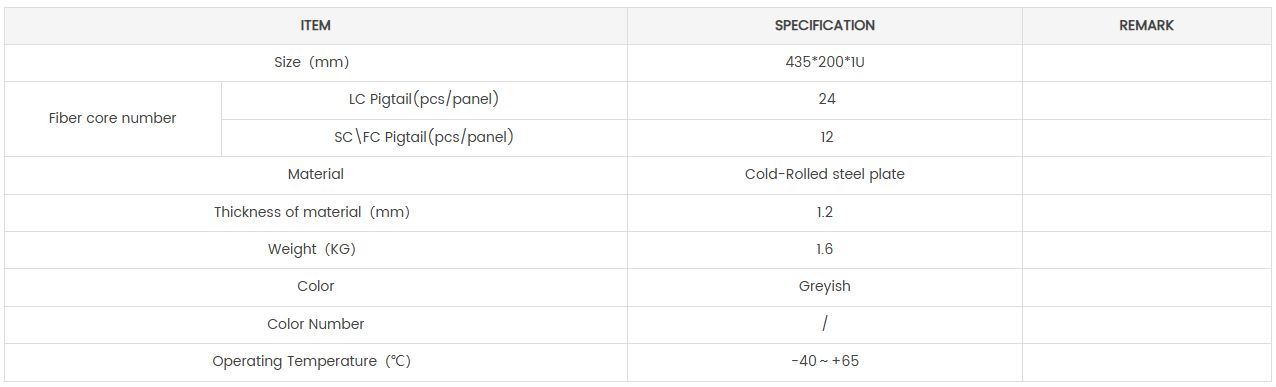Click the ITEM column header
1276x387 pixels.
click(x=315, y=26)
